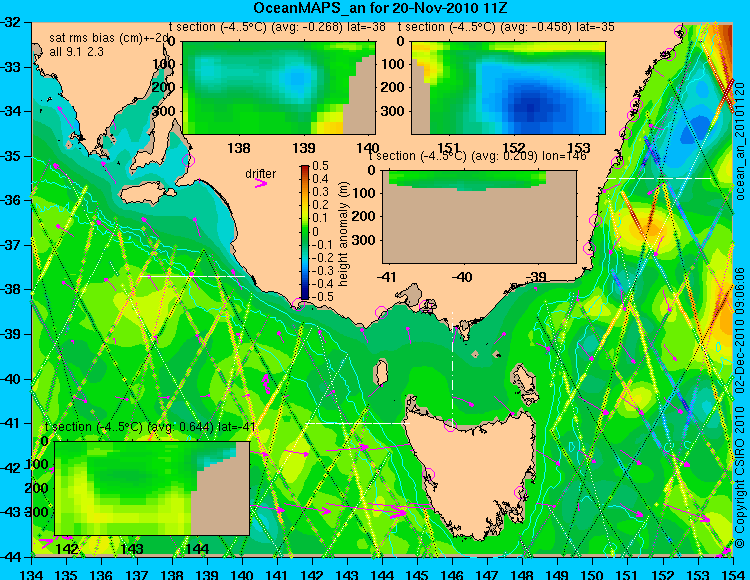Click the 'ocean_an_20101120' vertical file label
Image resolution: width=750 pixels, height=580 pixels.
coord(740,141)
